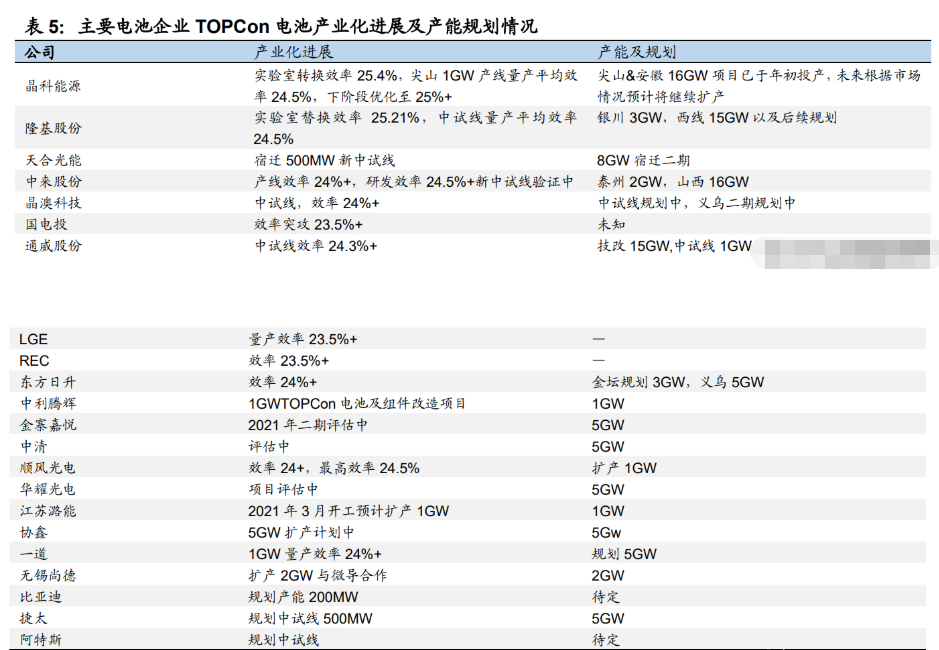Click '评估中' cell in 中清 row

coord(269,447)
